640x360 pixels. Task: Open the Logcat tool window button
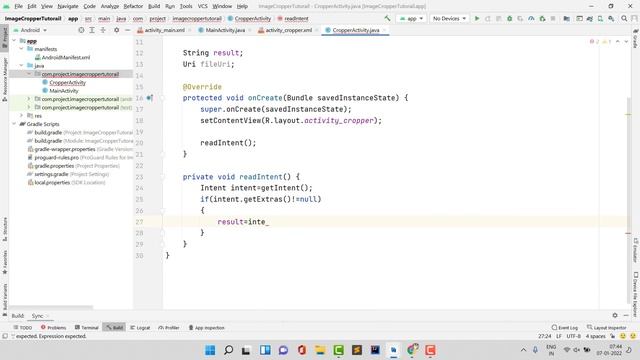pyautogui.click(x=140, y=327)
